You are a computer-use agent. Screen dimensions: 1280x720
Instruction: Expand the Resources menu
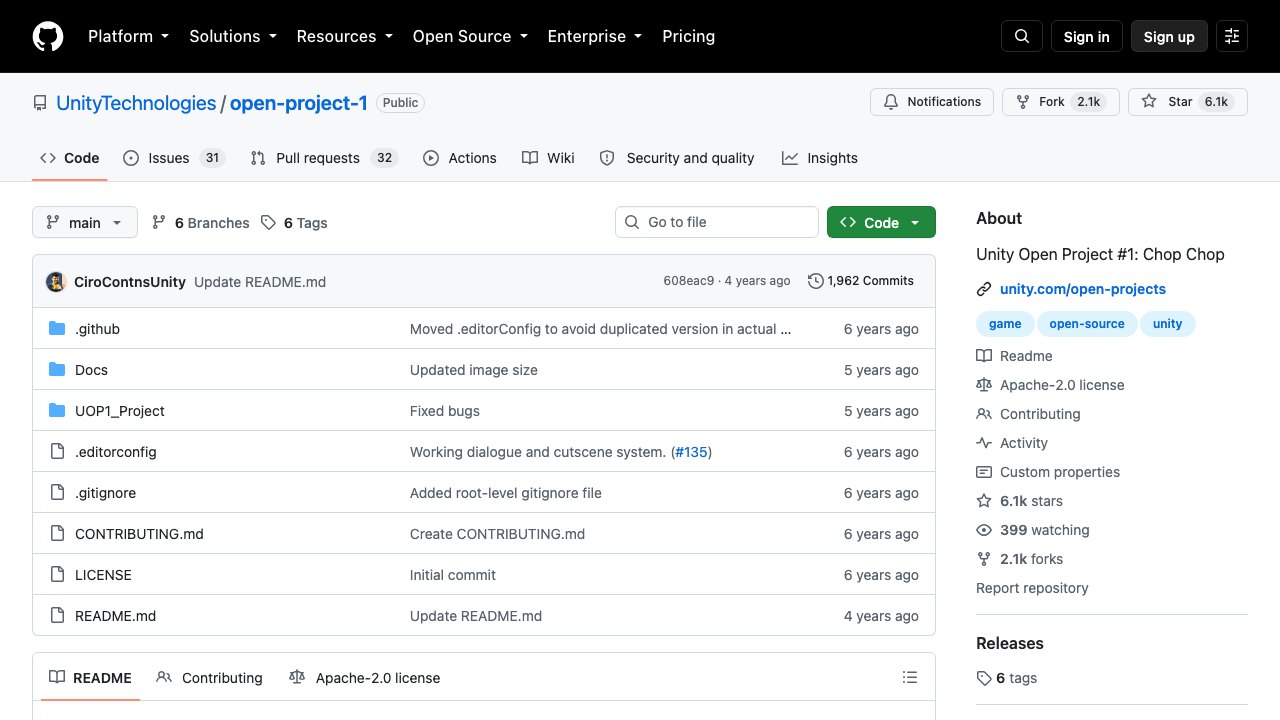tap(344, 36)
